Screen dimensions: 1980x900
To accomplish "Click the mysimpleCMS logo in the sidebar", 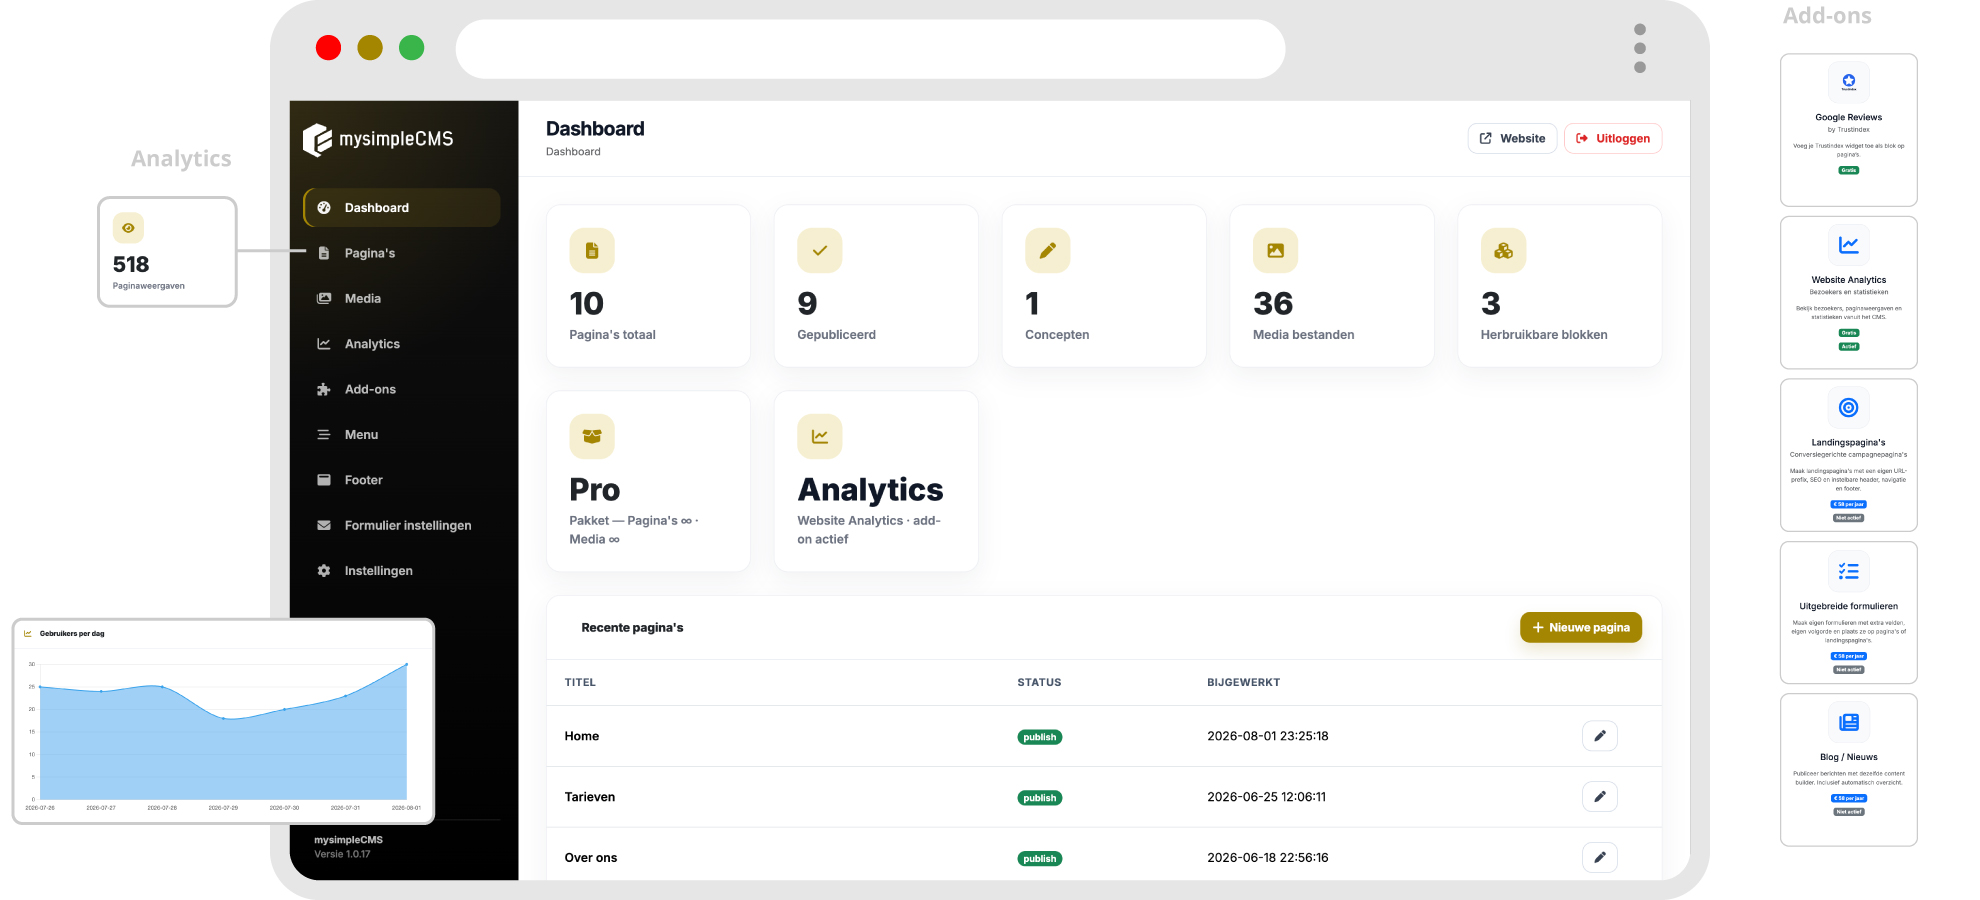I will coord(378,139).
